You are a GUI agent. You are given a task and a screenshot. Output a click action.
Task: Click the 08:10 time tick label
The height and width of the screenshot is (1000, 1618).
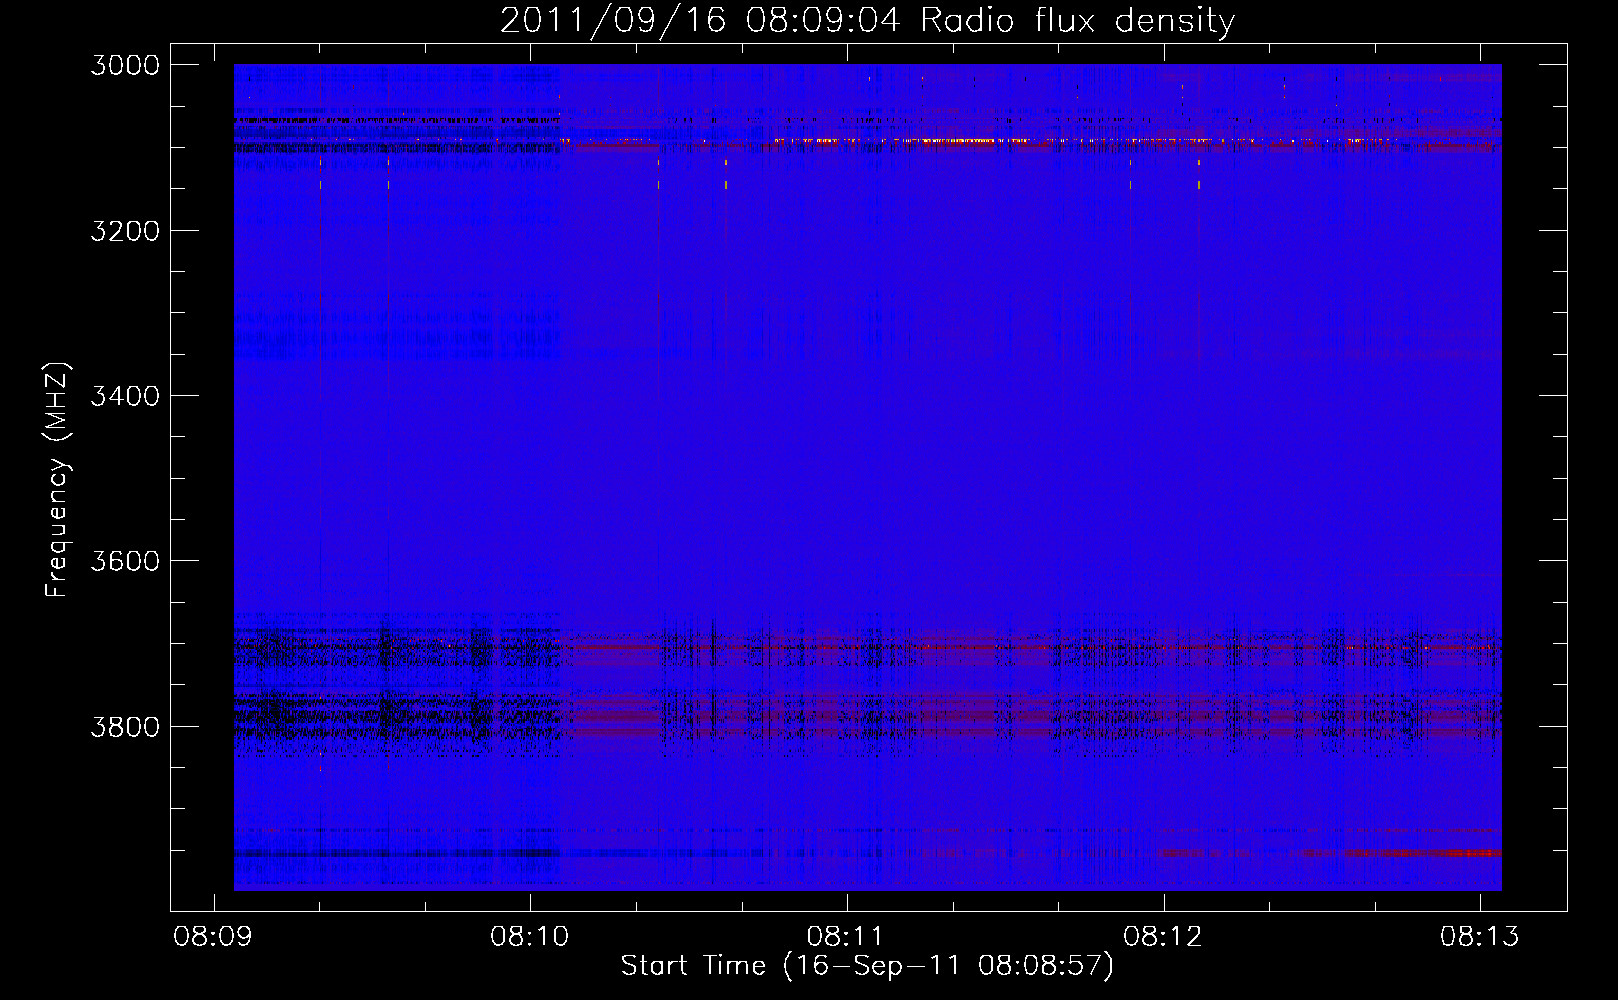click(530, 937)
